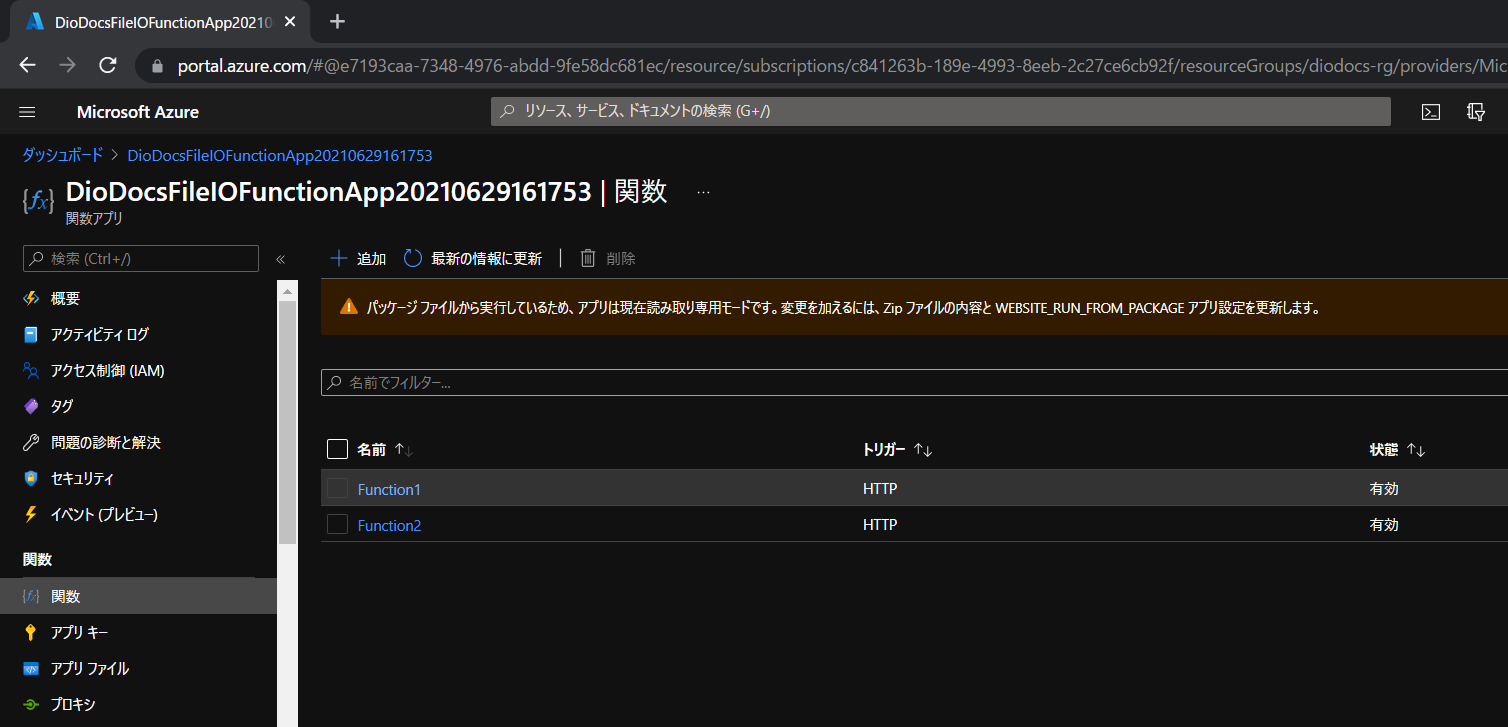
Task: Collapse the left sidebar with the double chevron
Action: pos(280,259)
